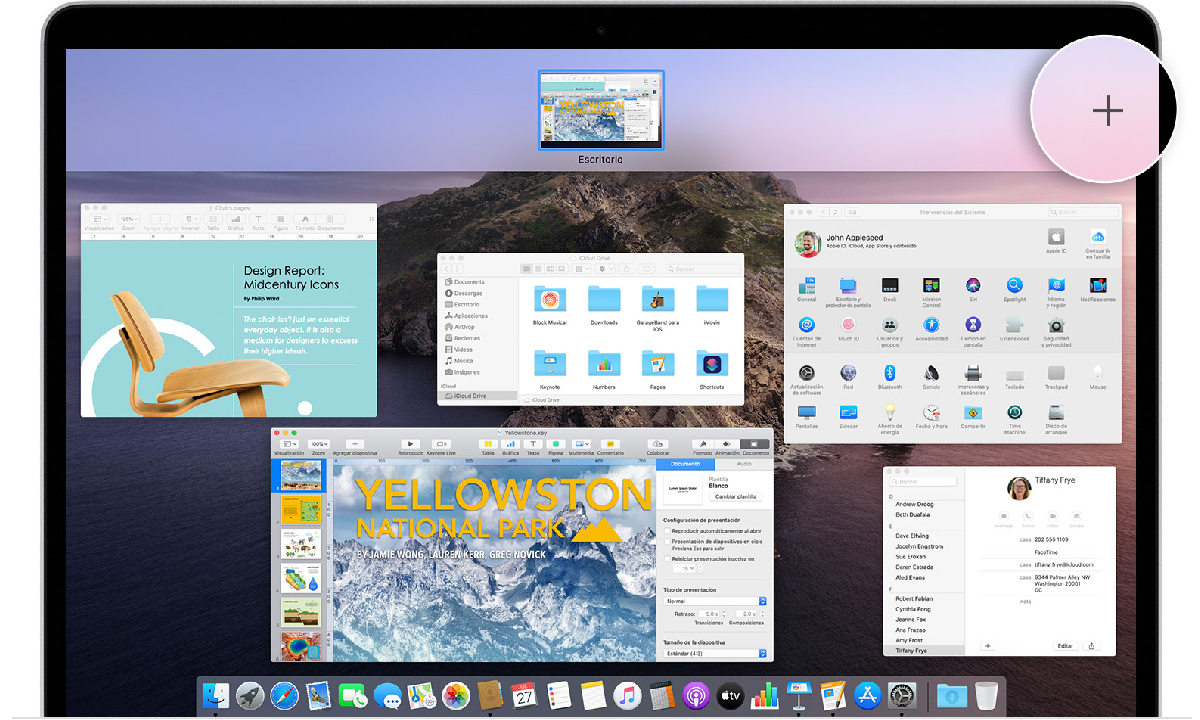Open App Store from the Dock
This screenshot has width=1200, height=720.
(867, 694)
